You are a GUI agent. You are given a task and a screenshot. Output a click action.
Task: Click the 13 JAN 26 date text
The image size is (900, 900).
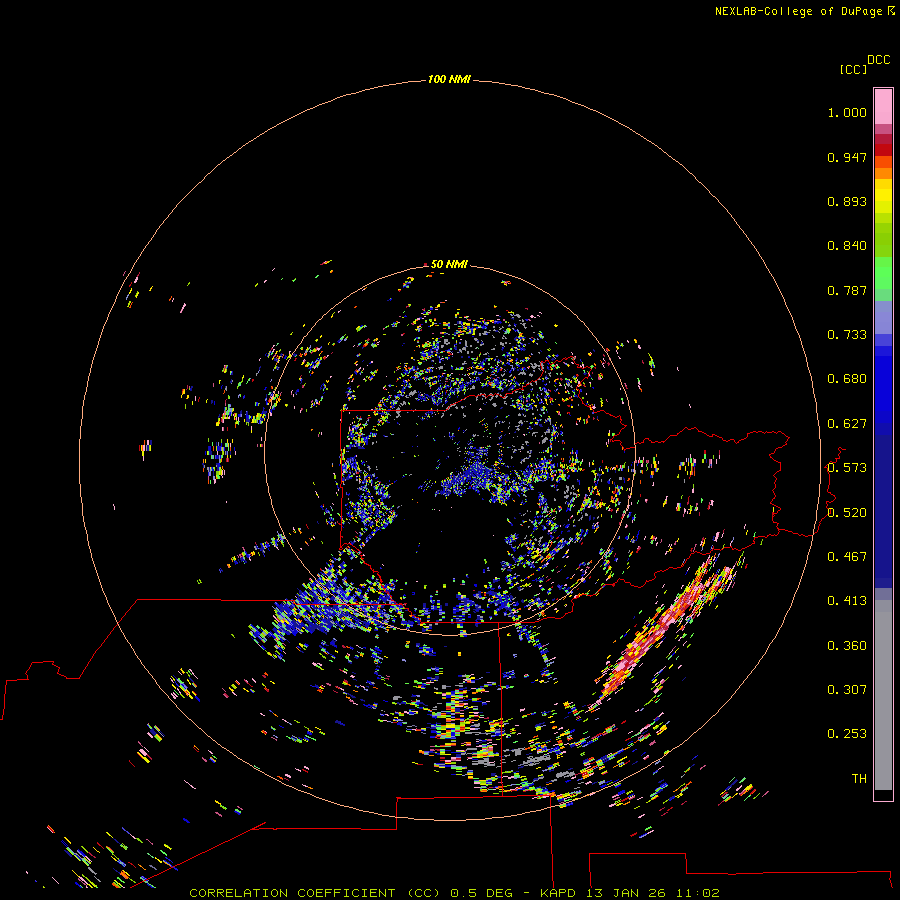coord(624,893)
